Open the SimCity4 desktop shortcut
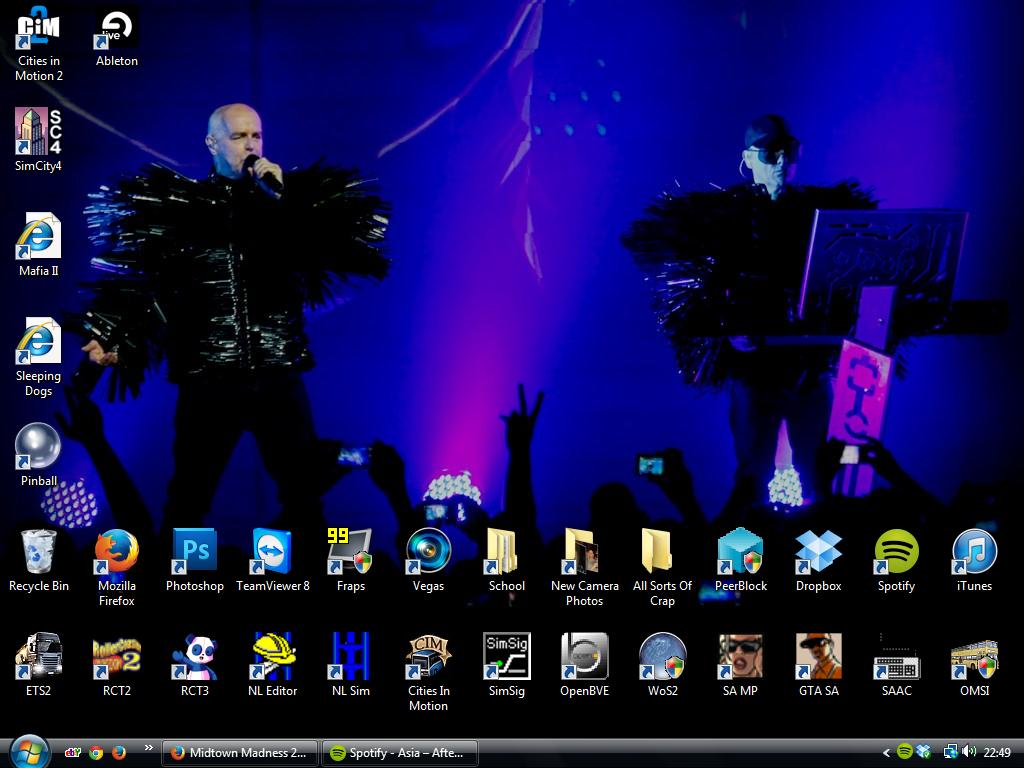The image size is (1024, 768). [x=38, y=132]
